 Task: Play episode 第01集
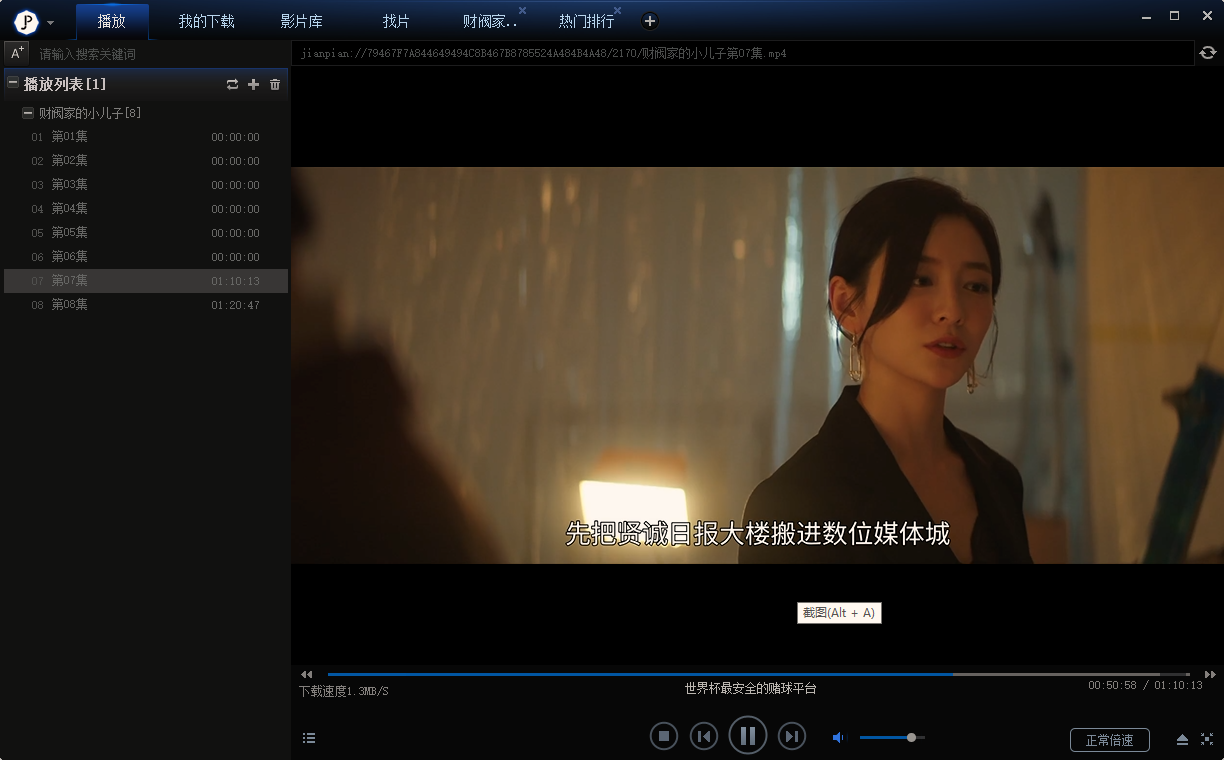pyautogui.click(x=145, y=137)
